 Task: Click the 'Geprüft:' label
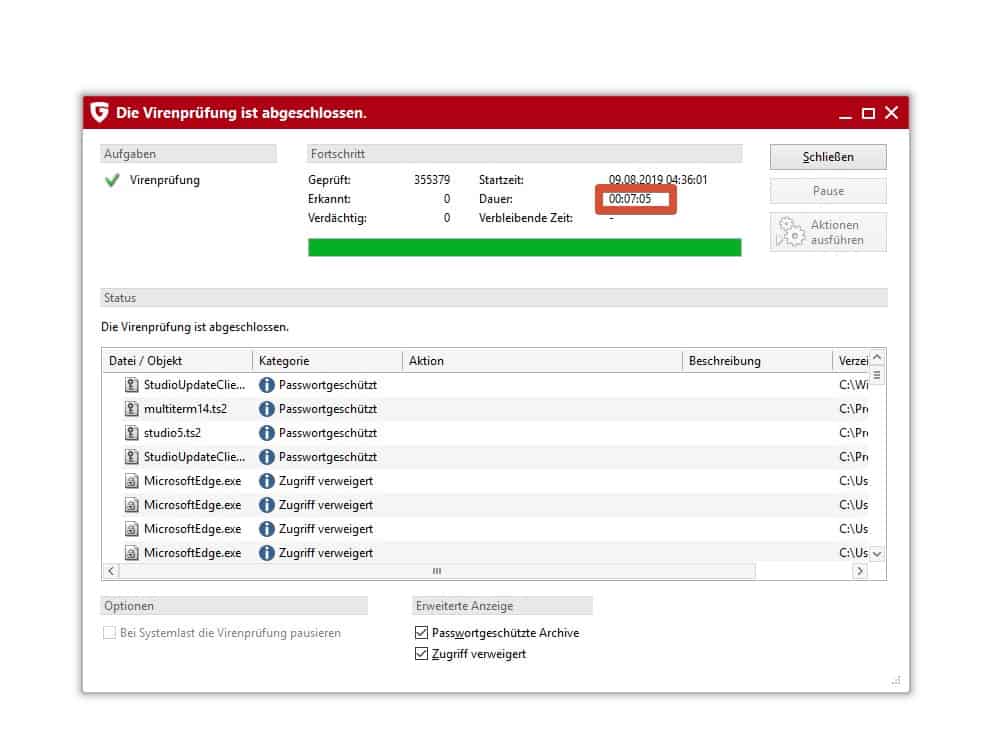pyautogui.click(x=329, y=180)
